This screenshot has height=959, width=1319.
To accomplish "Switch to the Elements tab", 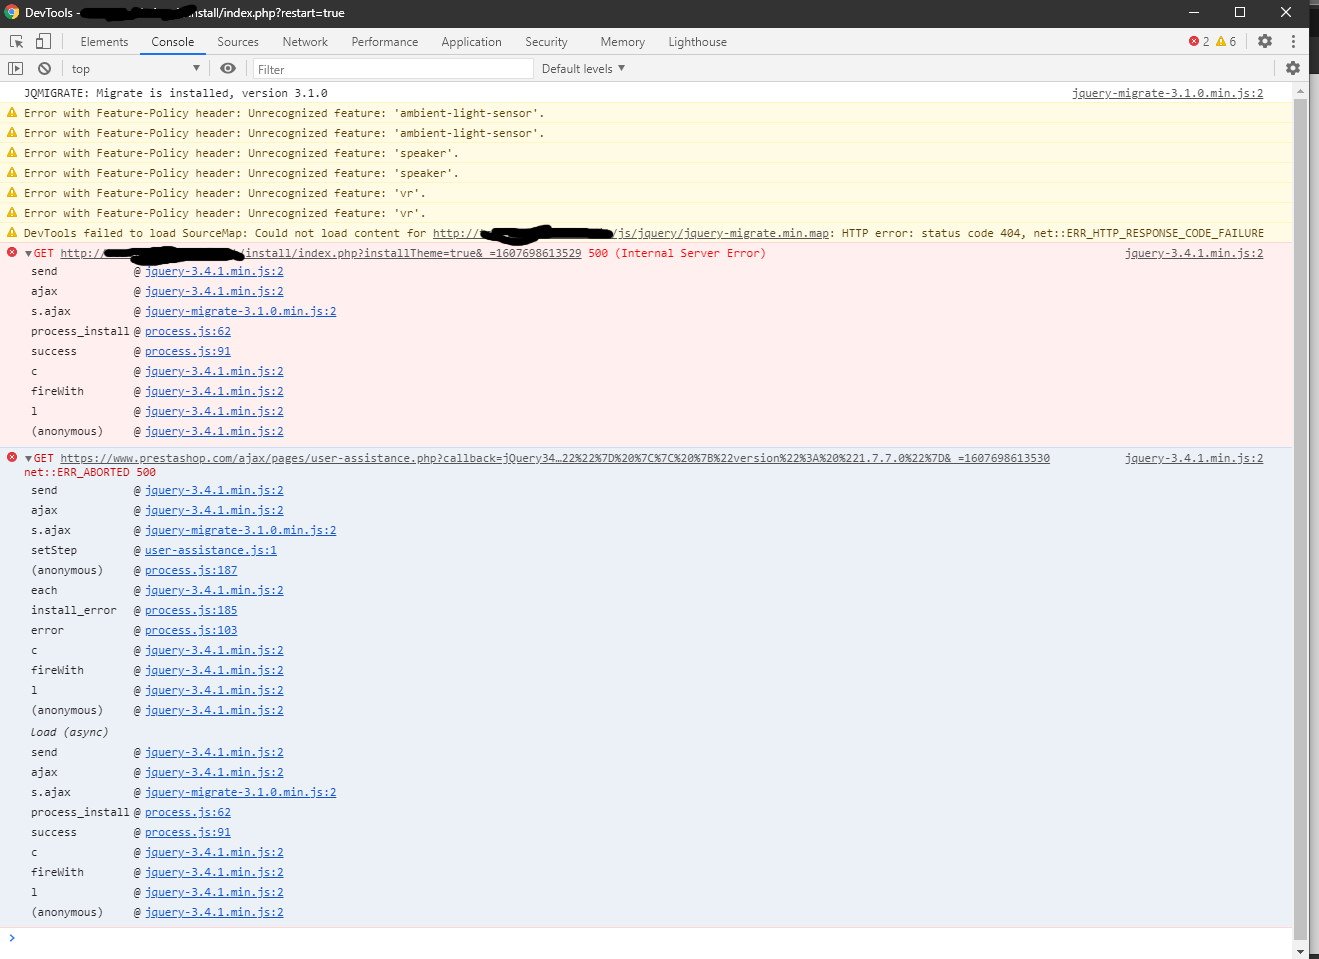I will click(x=104, y=42).
